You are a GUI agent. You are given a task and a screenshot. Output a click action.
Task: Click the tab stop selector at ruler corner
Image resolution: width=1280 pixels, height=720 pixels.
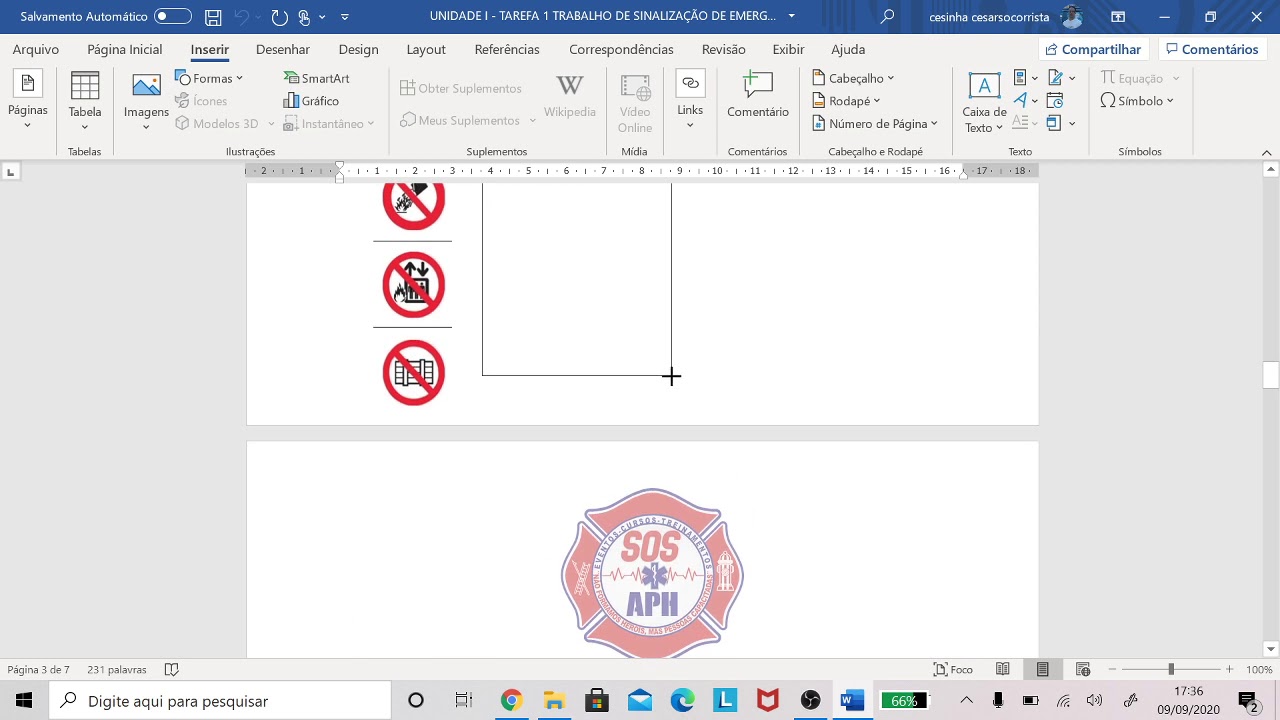click(11, 172)
